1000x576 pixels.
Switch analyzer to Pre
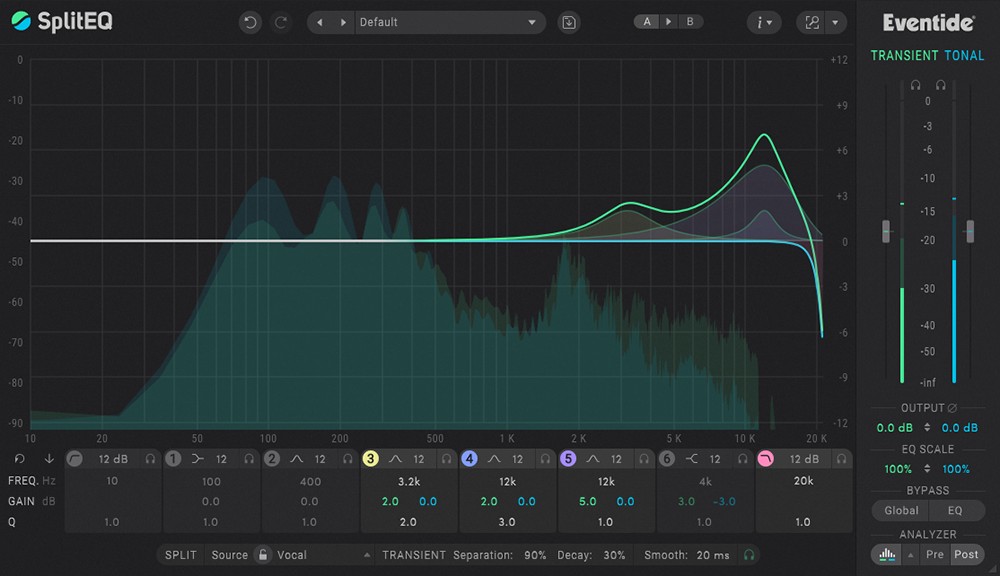[934, 554]
